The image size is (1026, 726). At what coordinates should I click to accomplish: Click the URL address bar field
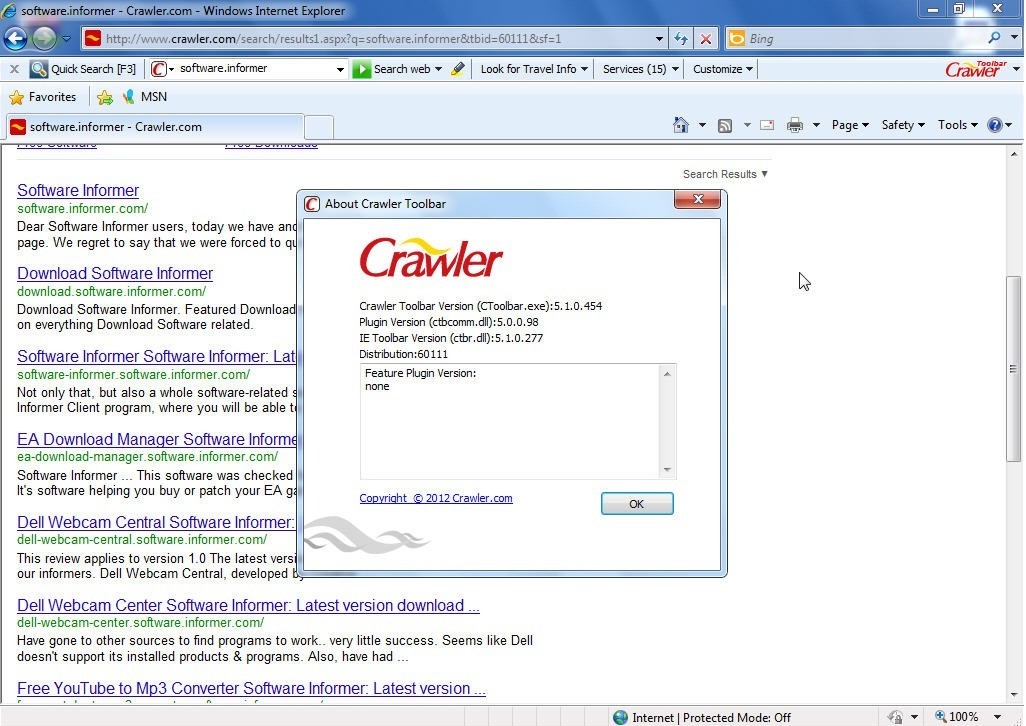click(376, 39)
